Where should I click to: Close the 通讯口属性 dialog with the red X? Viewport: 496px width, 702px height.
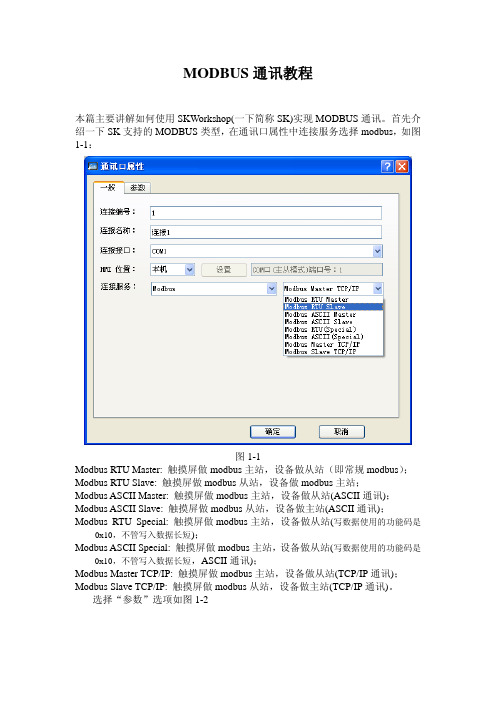[x=402, y=167]
